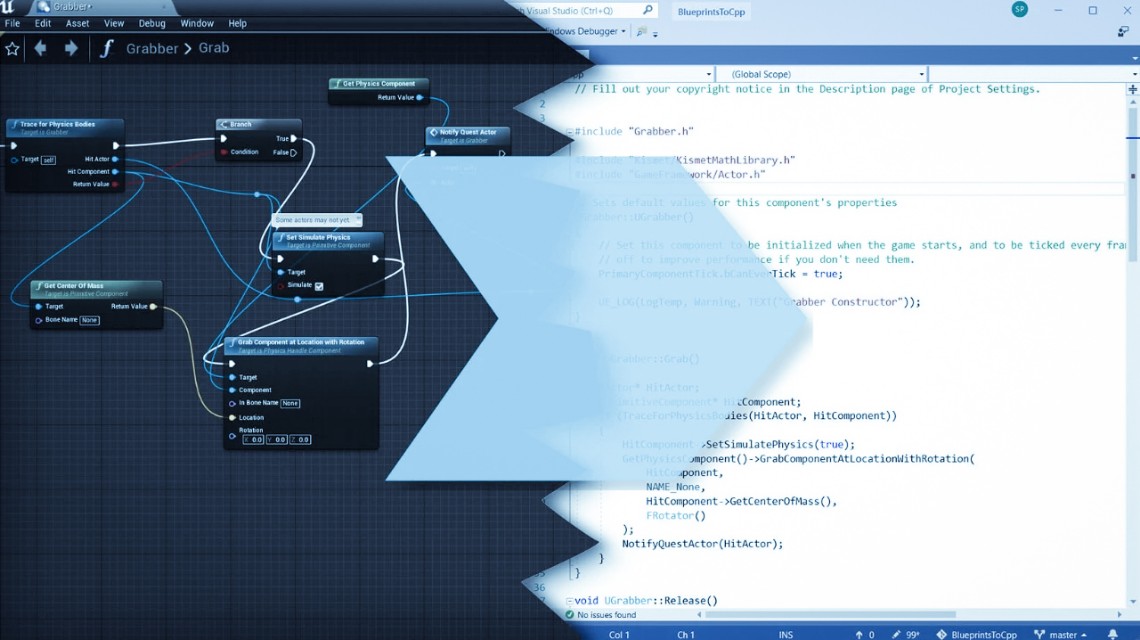Open the Edit menu in Blueprint editor
This screenshot has height=640, width=1140.
coord(43,23)
